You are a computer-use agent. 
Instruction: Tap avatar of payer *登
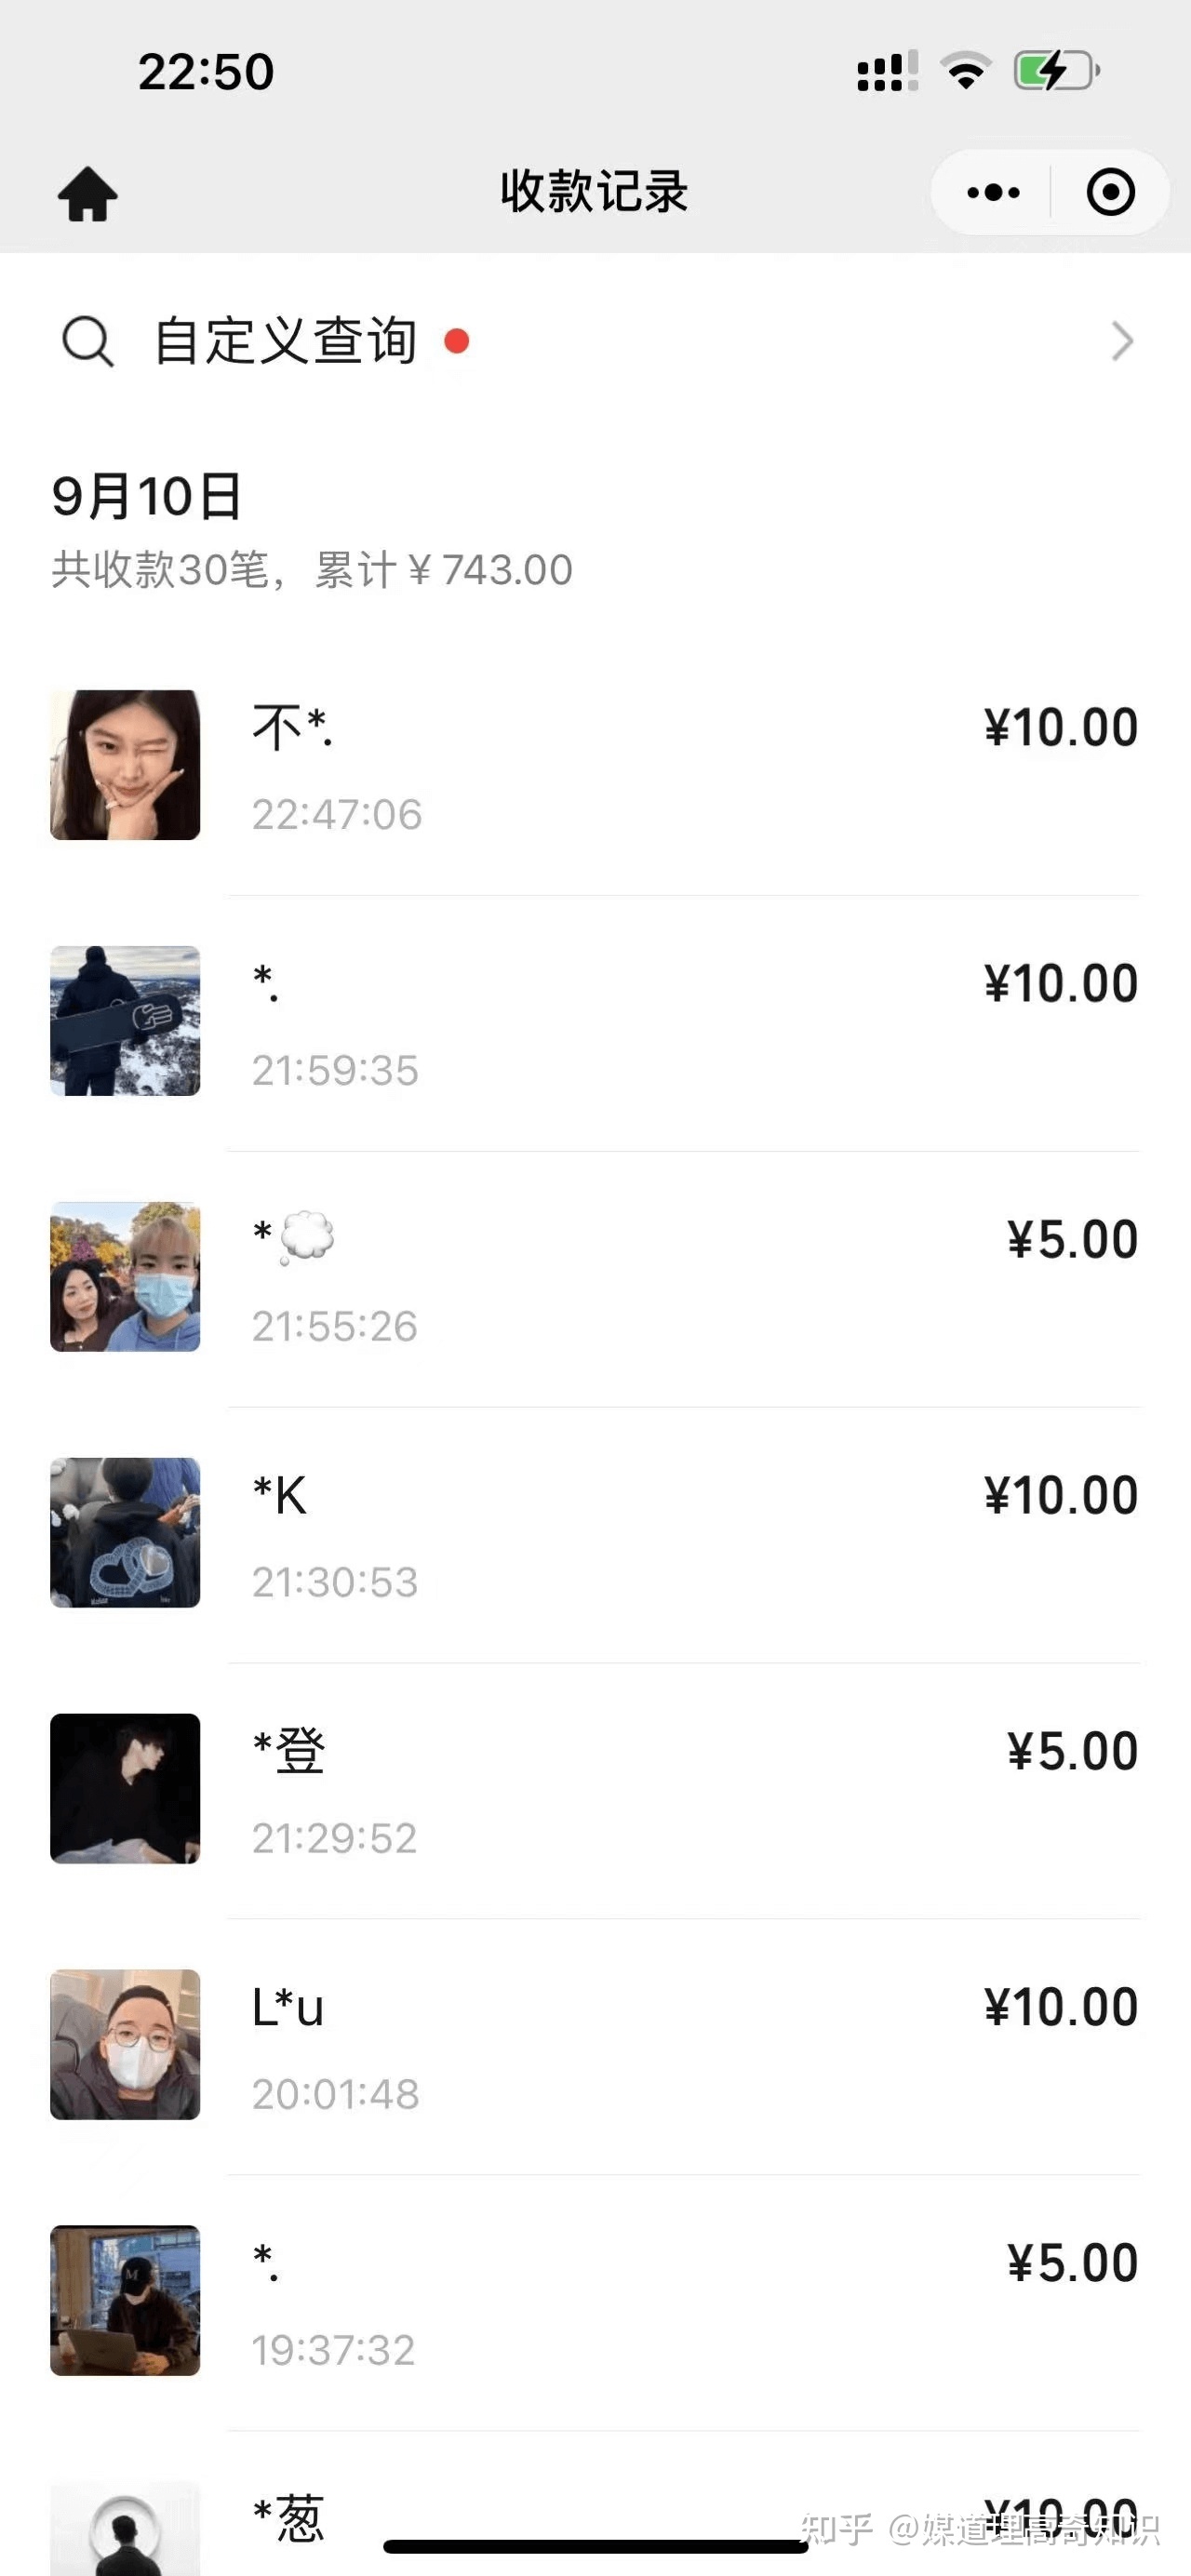125,1789
